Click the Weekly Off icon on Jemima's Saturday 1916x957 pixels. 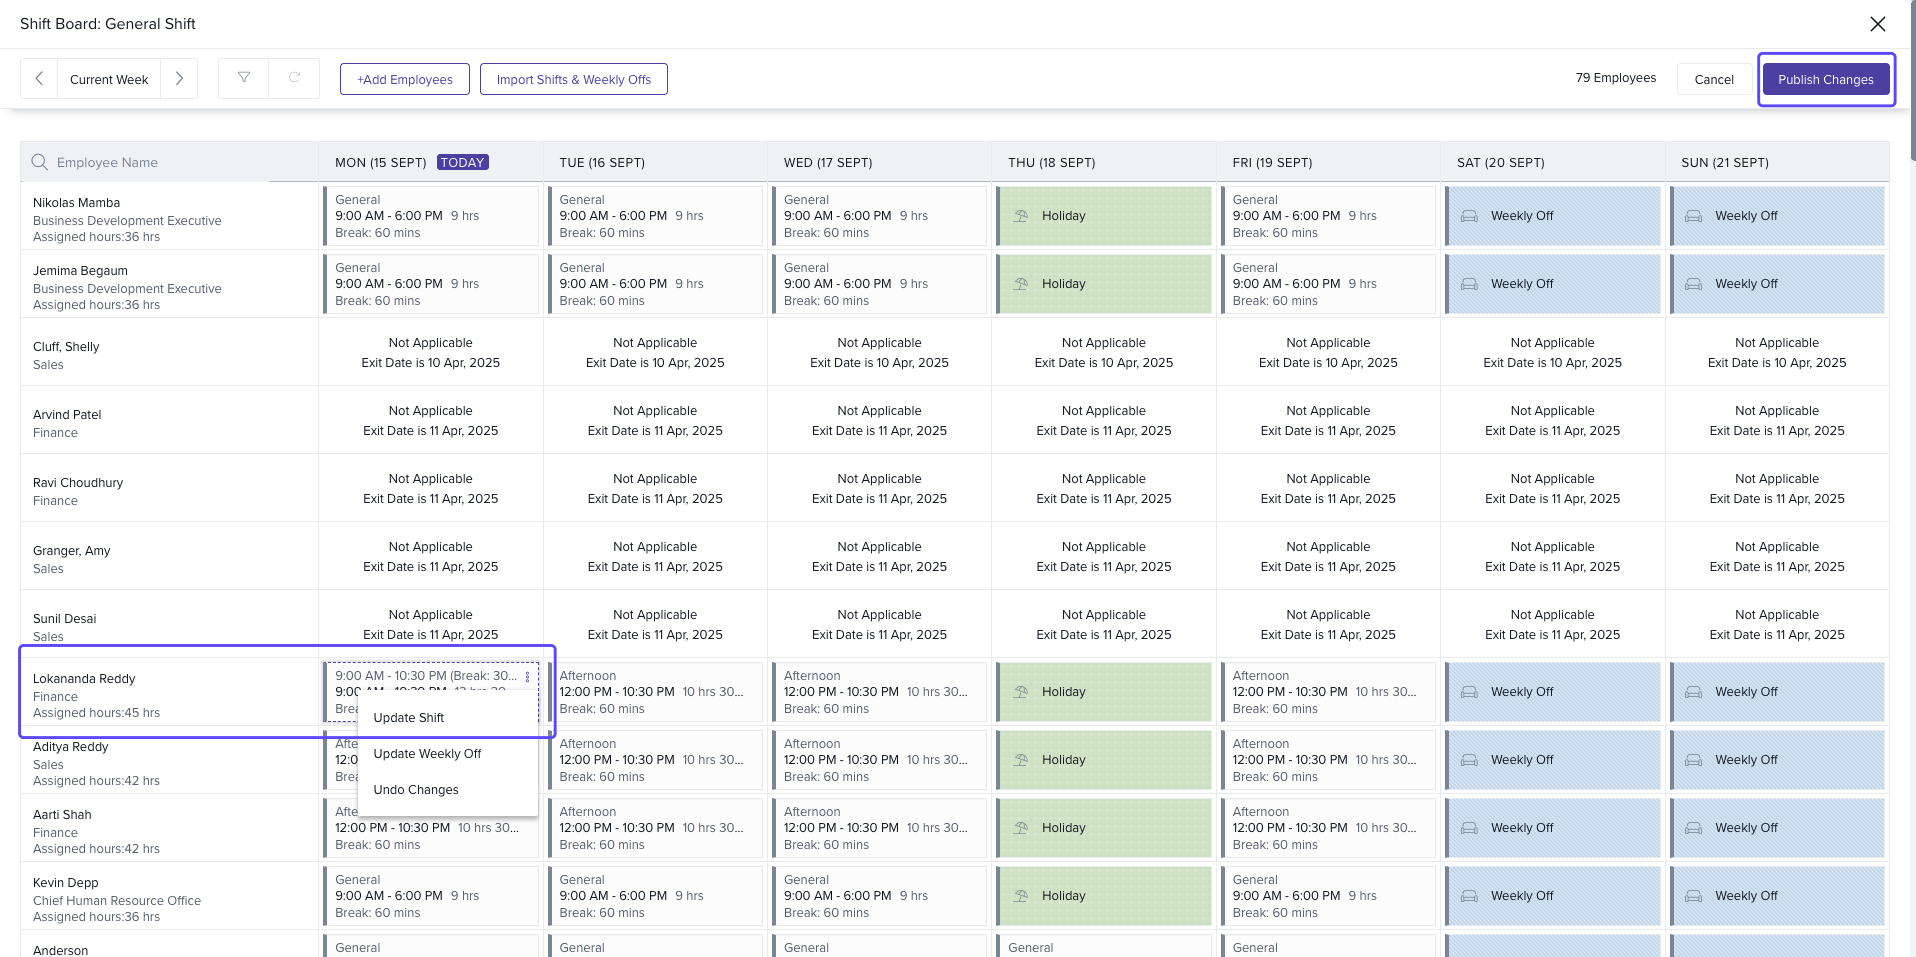coord(1469,284)
